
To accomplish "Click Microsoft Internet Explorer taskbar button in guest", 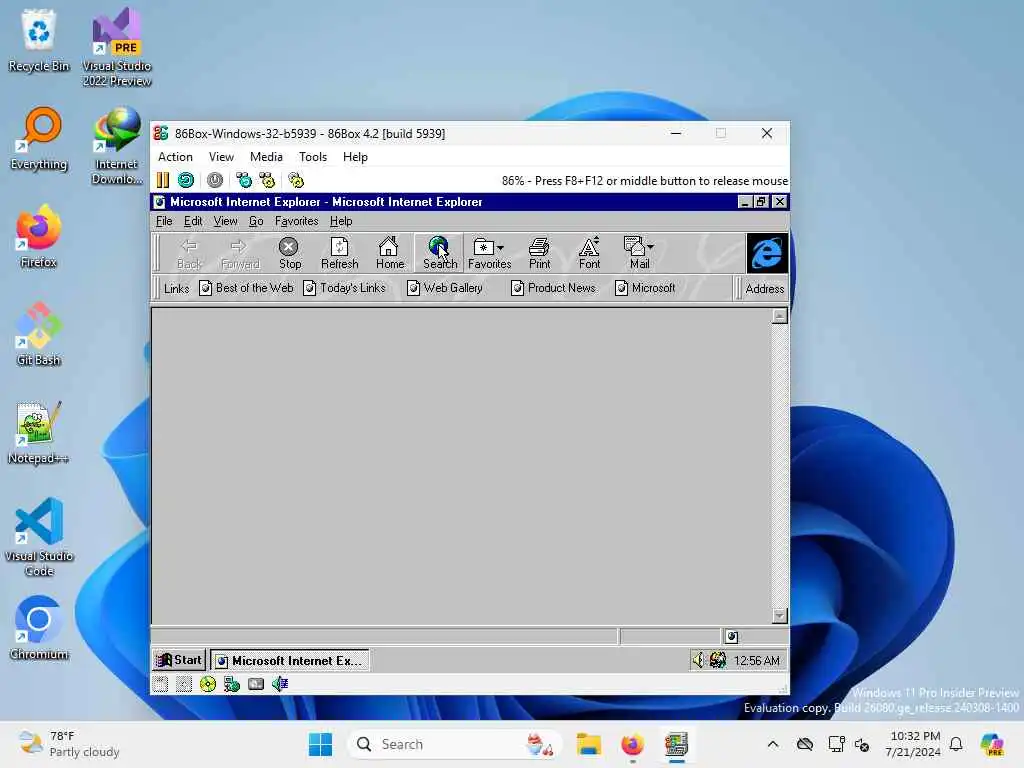I will (290, 660).
